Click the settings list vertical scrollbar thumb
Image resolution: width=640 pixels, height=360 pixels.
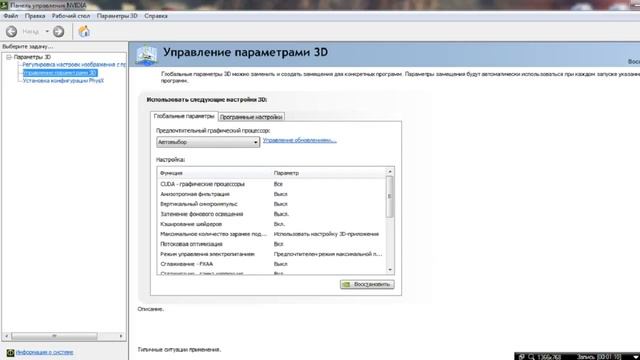pyautogui.click(x=390, y=197)
